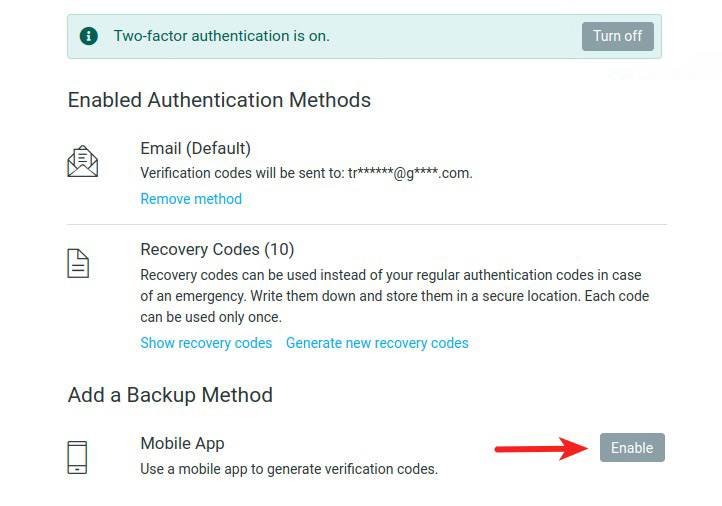Generate new recovery codes
Image resolution: width=722 pixels, height=506 pixels.
point(377,343)
